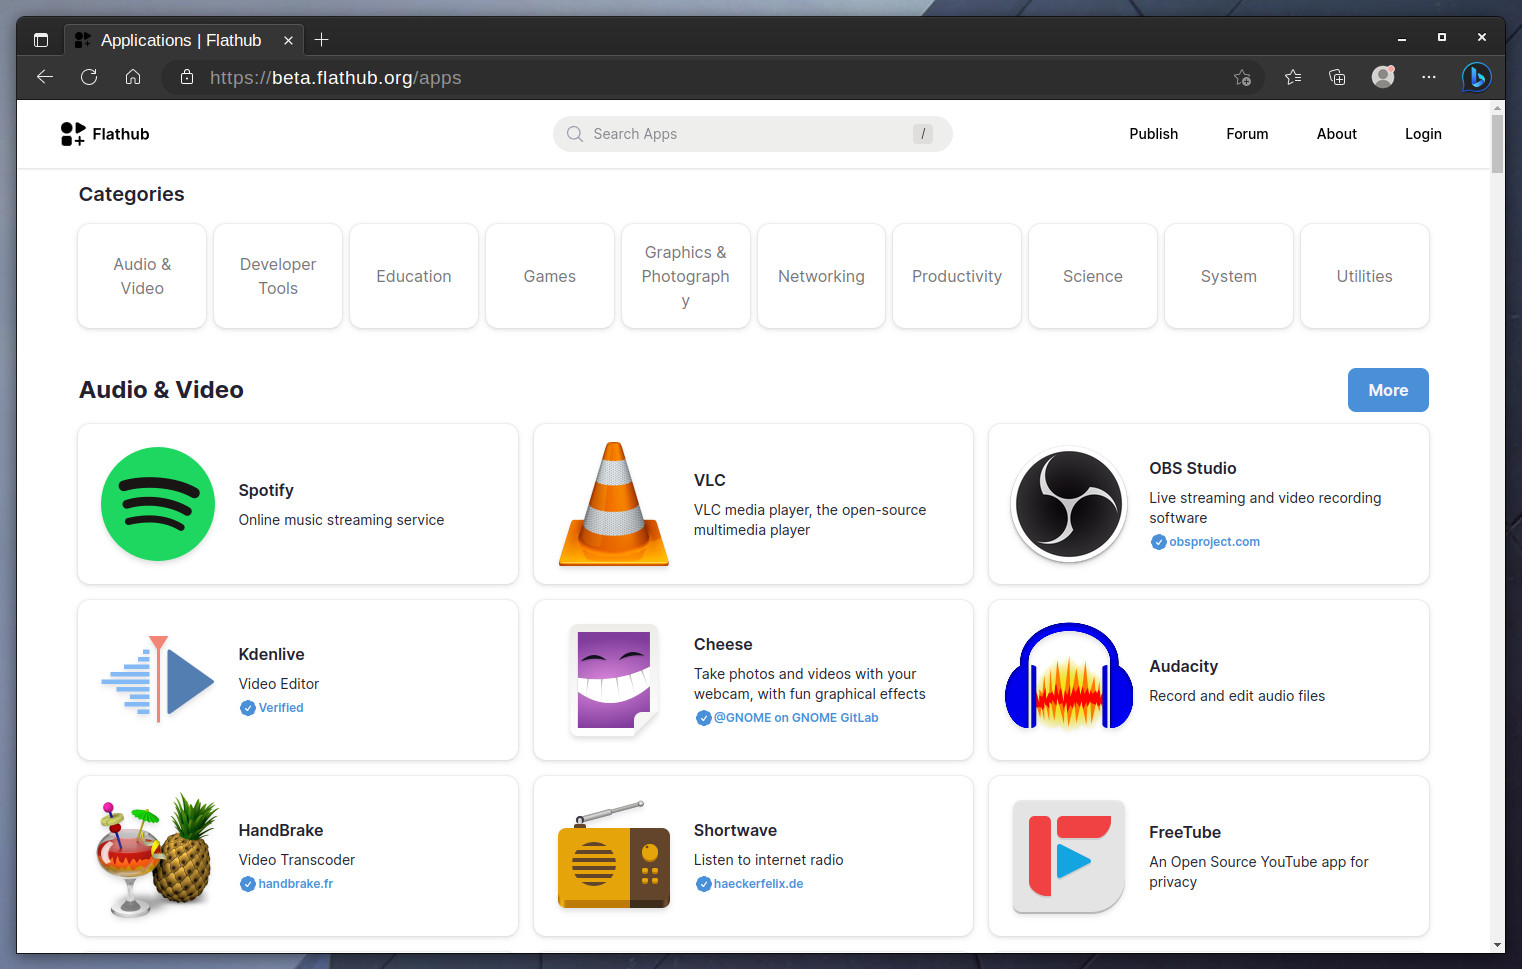Open the Education category

(x=414, y=276)
